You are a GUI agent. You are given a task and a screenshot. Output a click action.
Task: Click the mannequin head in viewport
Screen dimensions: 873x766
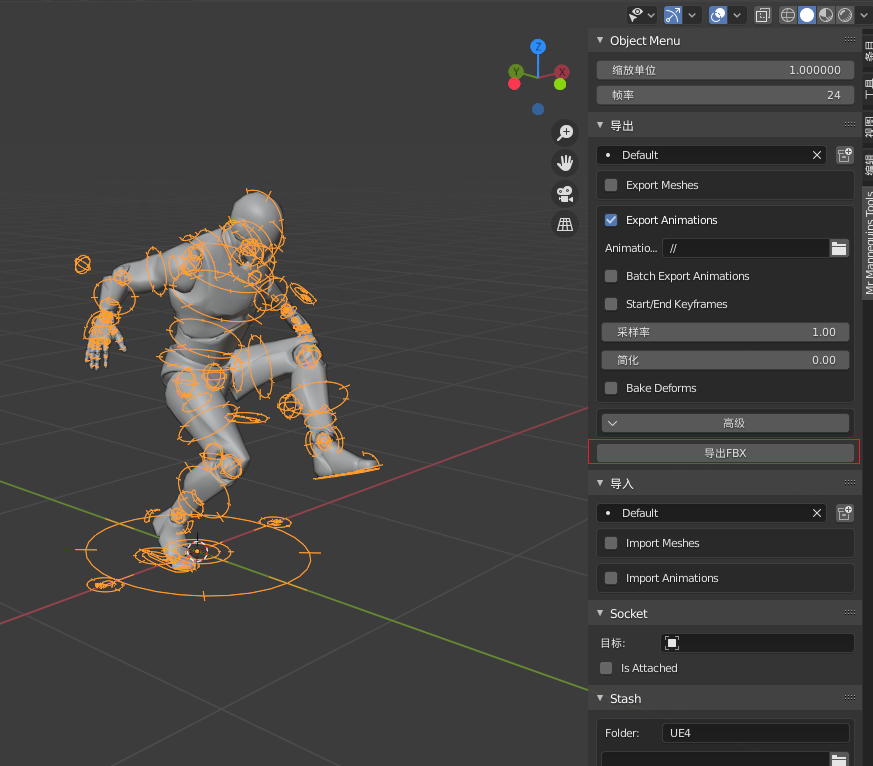pos(257,216)
